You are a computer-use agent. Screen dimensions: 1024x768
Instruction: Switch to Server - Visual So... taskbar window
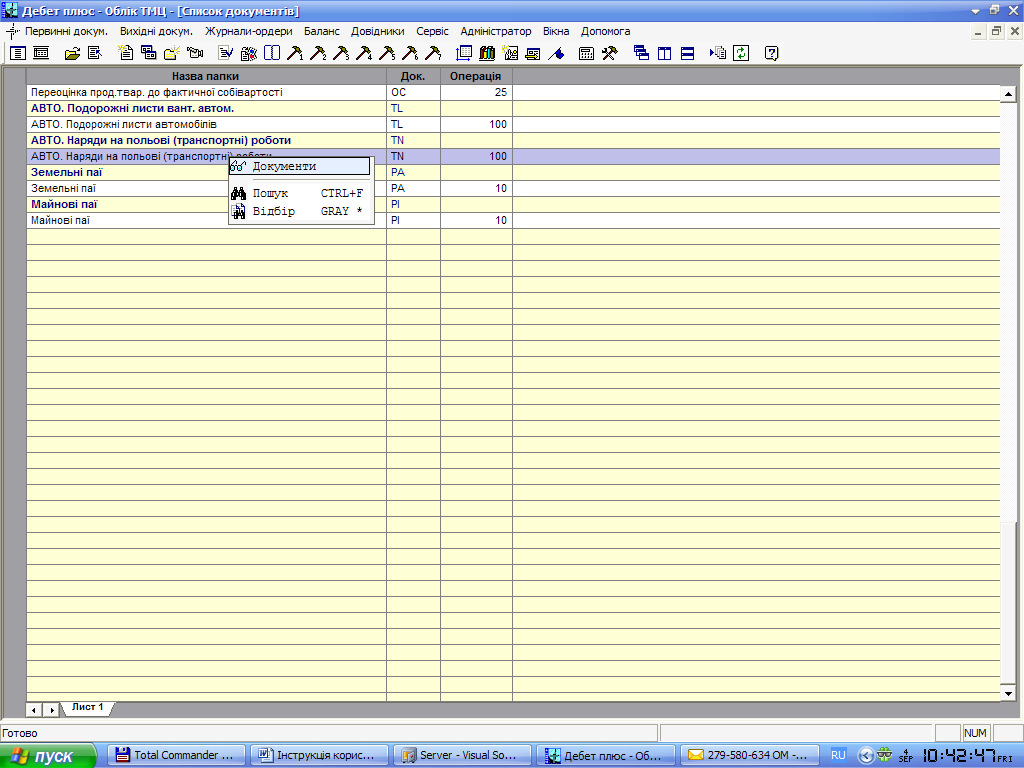tap(462, 756)
